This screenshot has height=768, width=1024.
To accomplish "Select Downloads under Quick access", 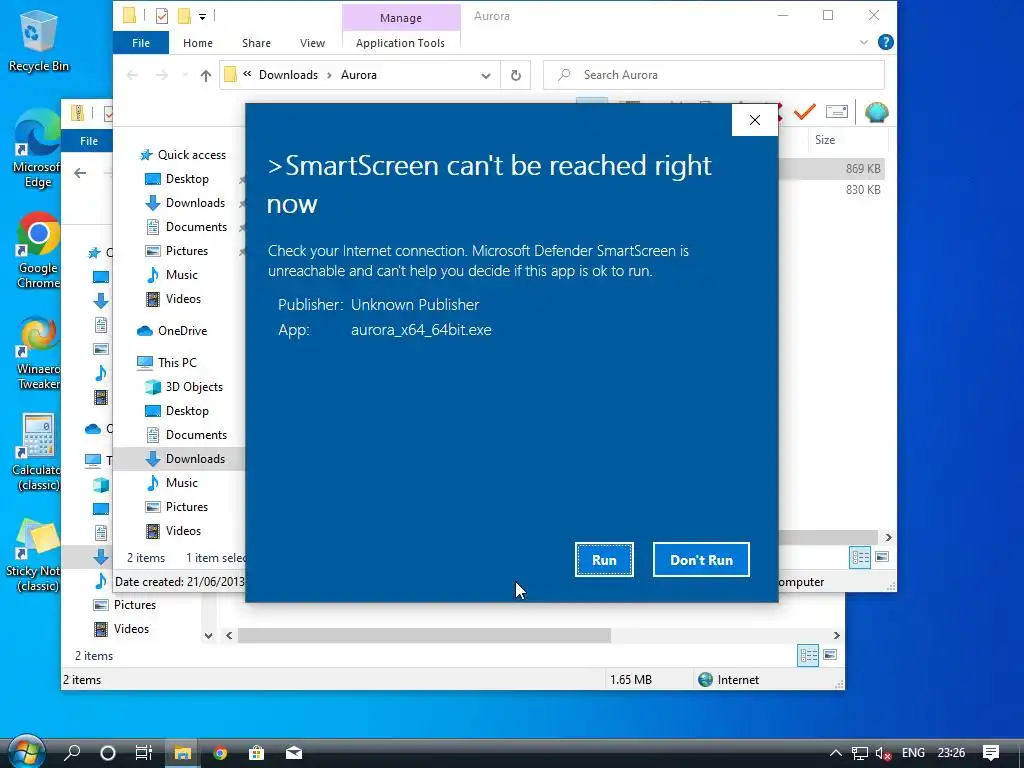I will pyautogui.click(x=185, y=203).
